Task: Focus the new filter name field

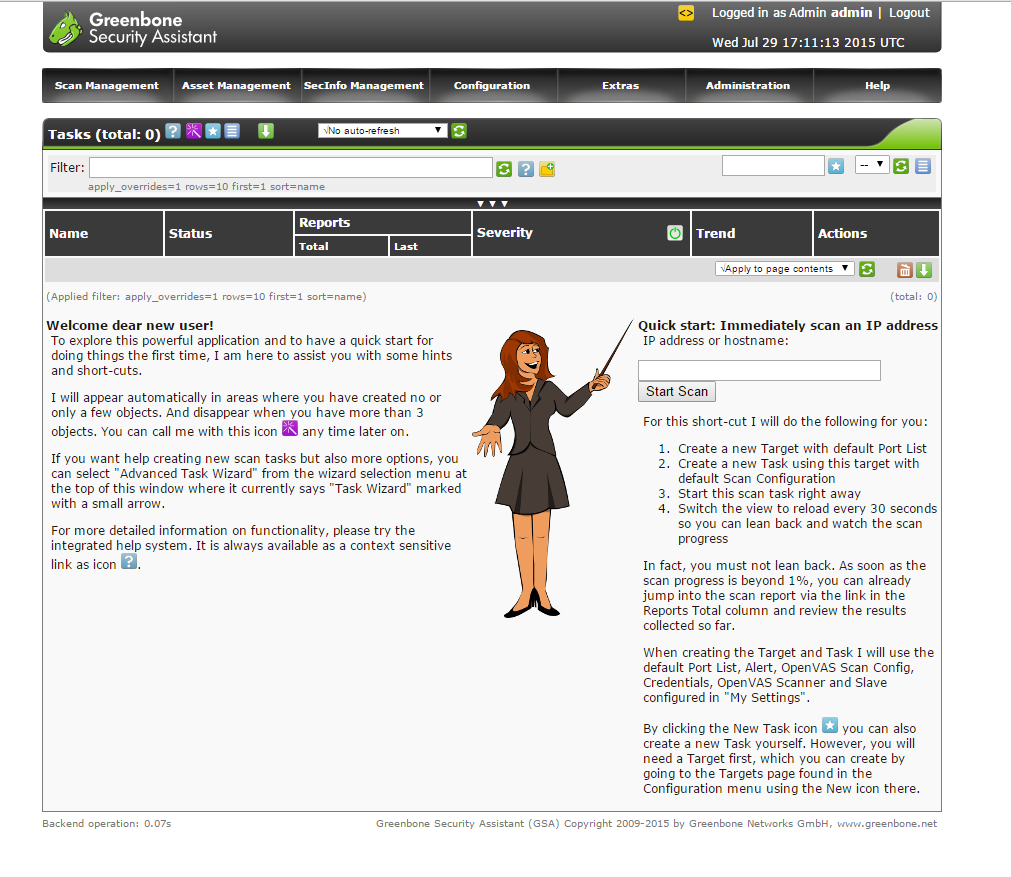Action: click(773, 166)
